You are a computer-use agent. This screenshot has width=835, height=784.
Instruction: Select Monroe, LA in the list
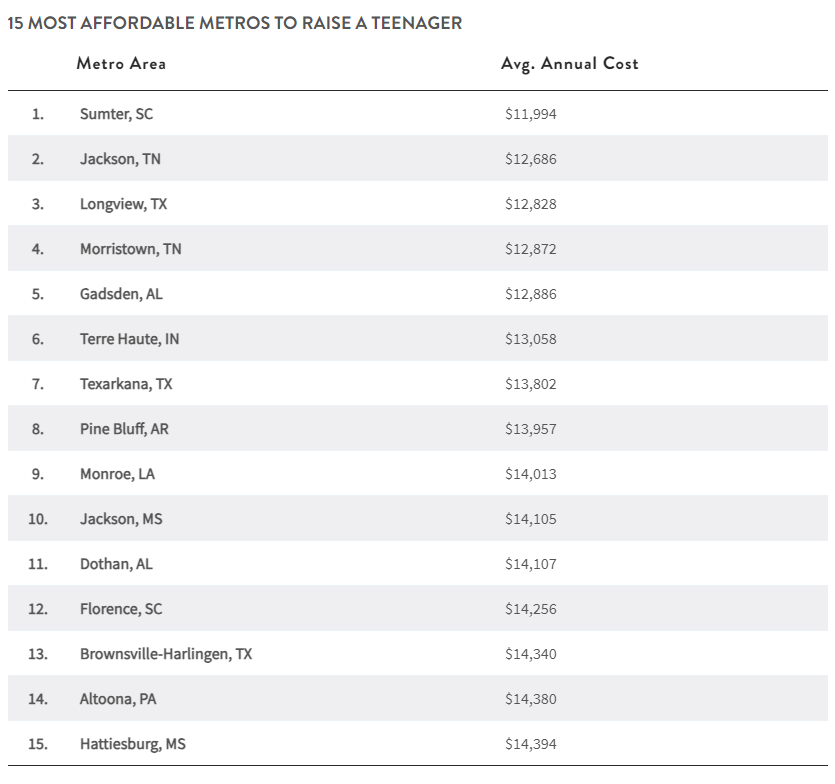(117, 474)
